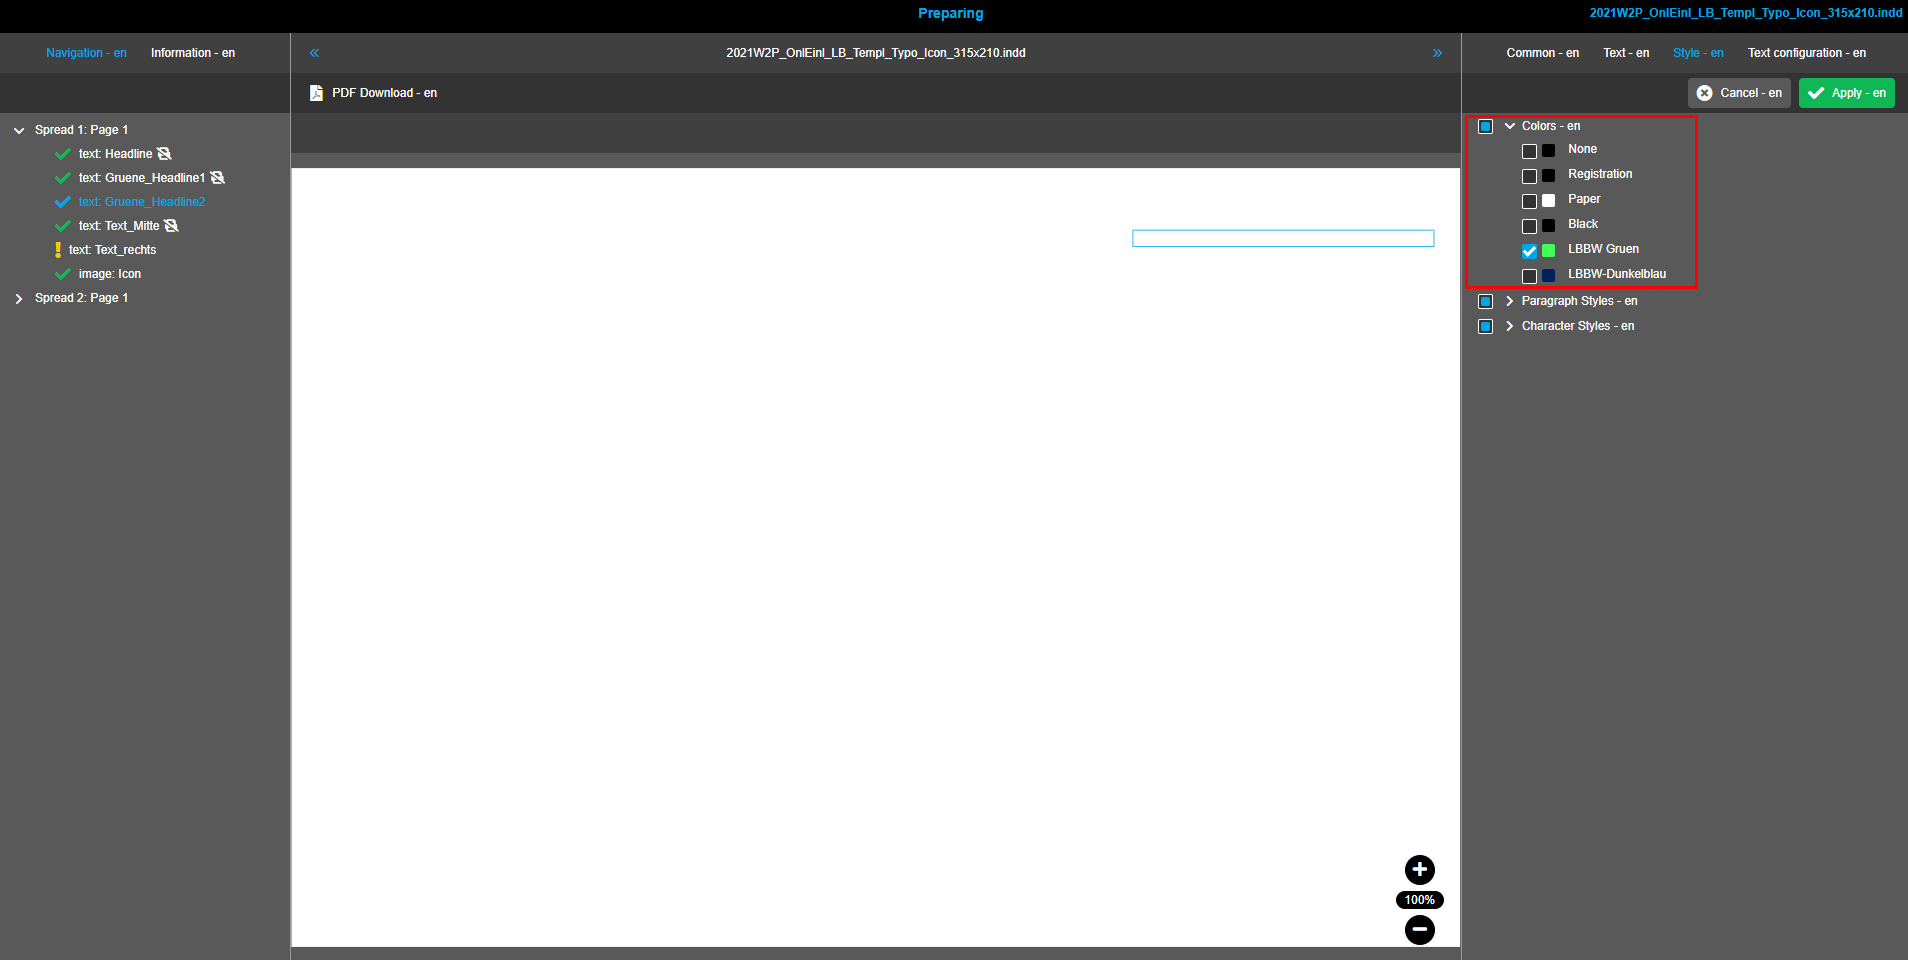Click the 100% zoom level badge
The image size is (1908, 960).
coord(1419,900)
